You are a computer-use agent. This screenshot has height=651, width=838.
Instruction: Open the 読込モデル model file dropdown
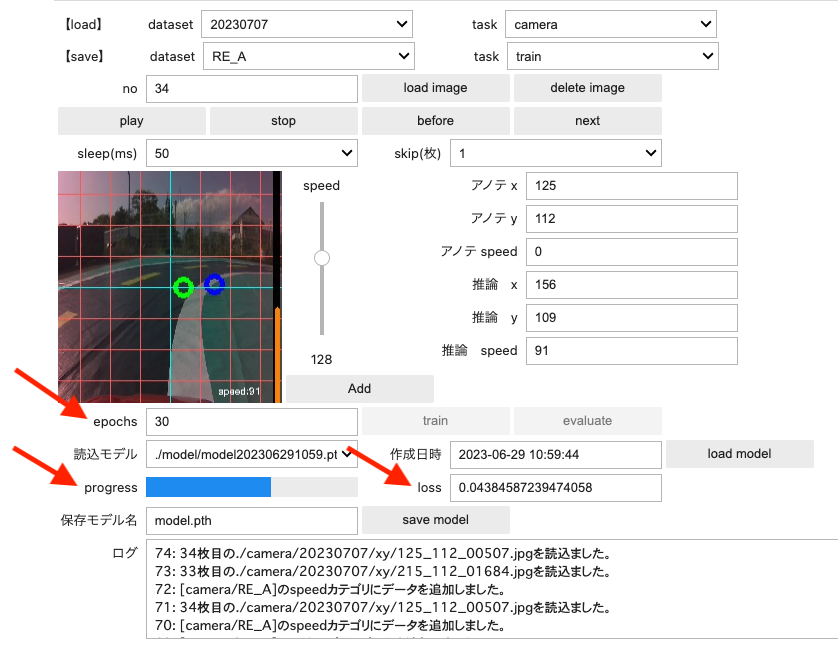pyautogui.click(x=252, y=454)
